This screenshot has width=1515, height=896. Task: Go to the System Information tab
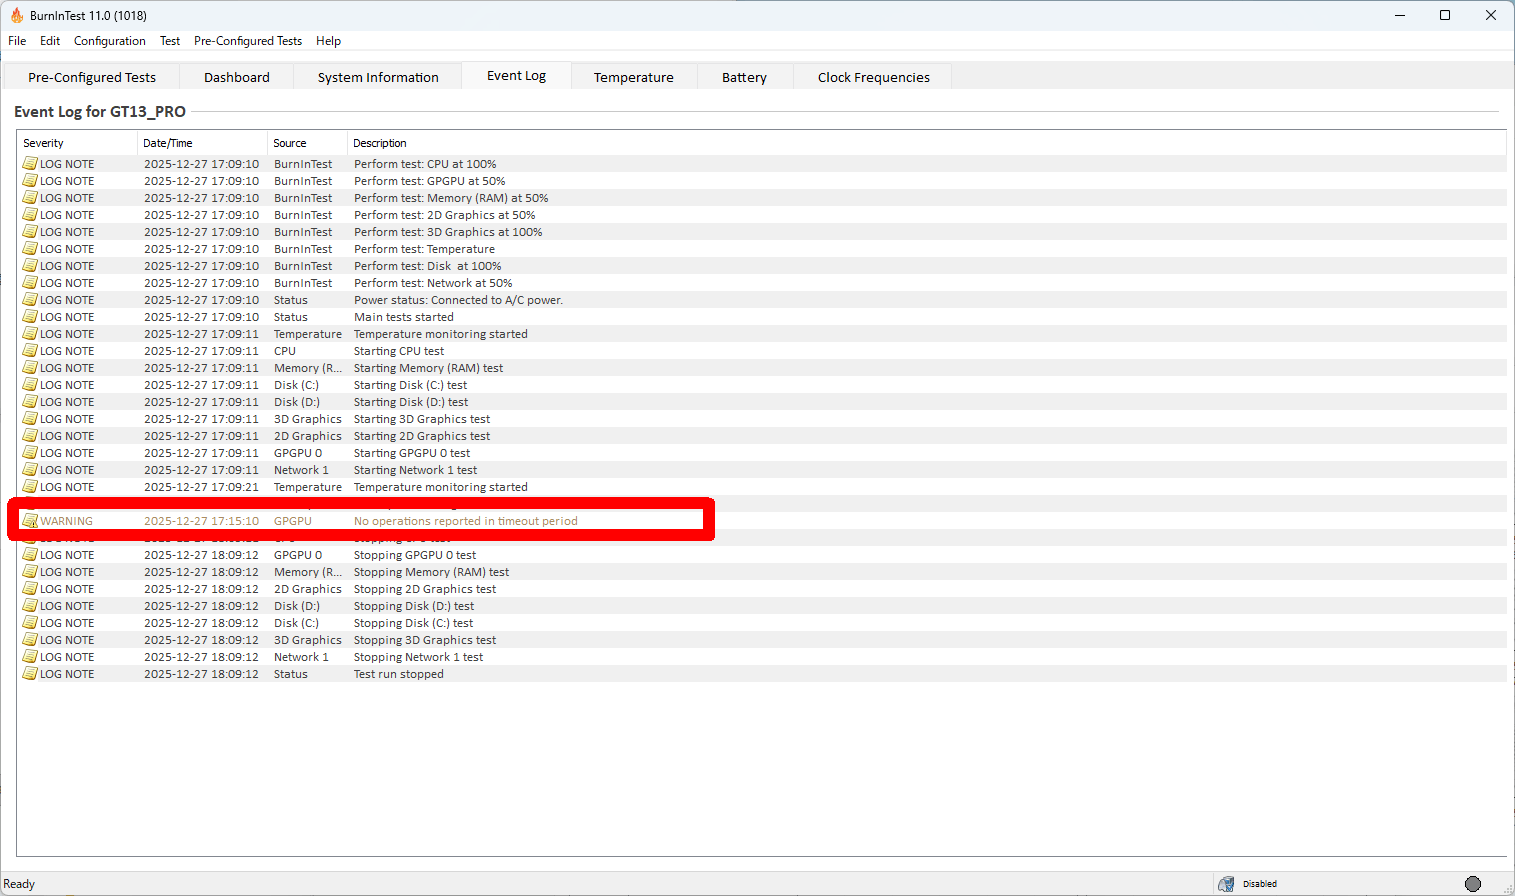(378, 77)
